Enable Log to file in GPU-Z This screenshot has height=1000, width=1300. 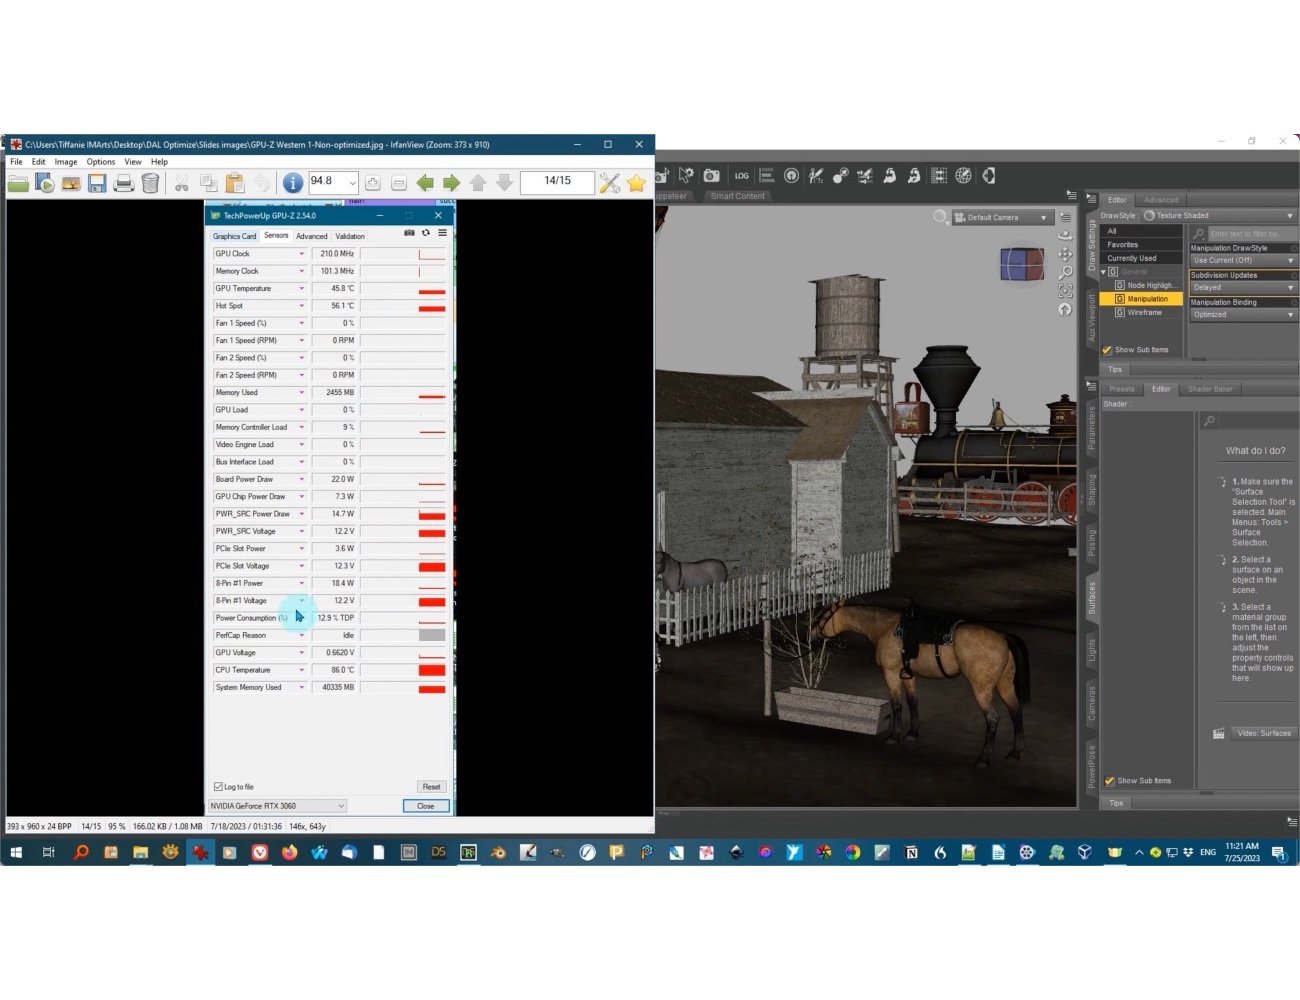[x=217, y=786]
